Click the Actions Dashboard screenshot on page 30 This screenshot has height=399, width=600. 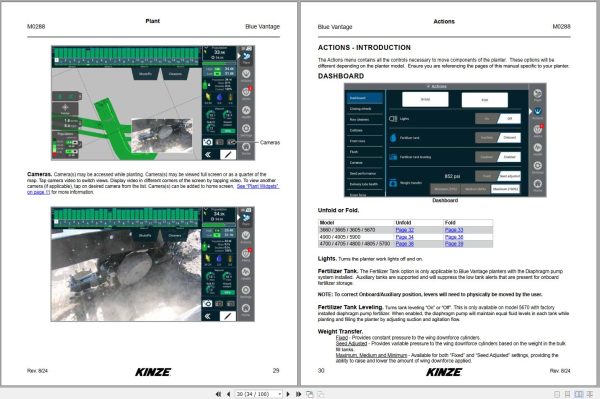tap(445, 140)
